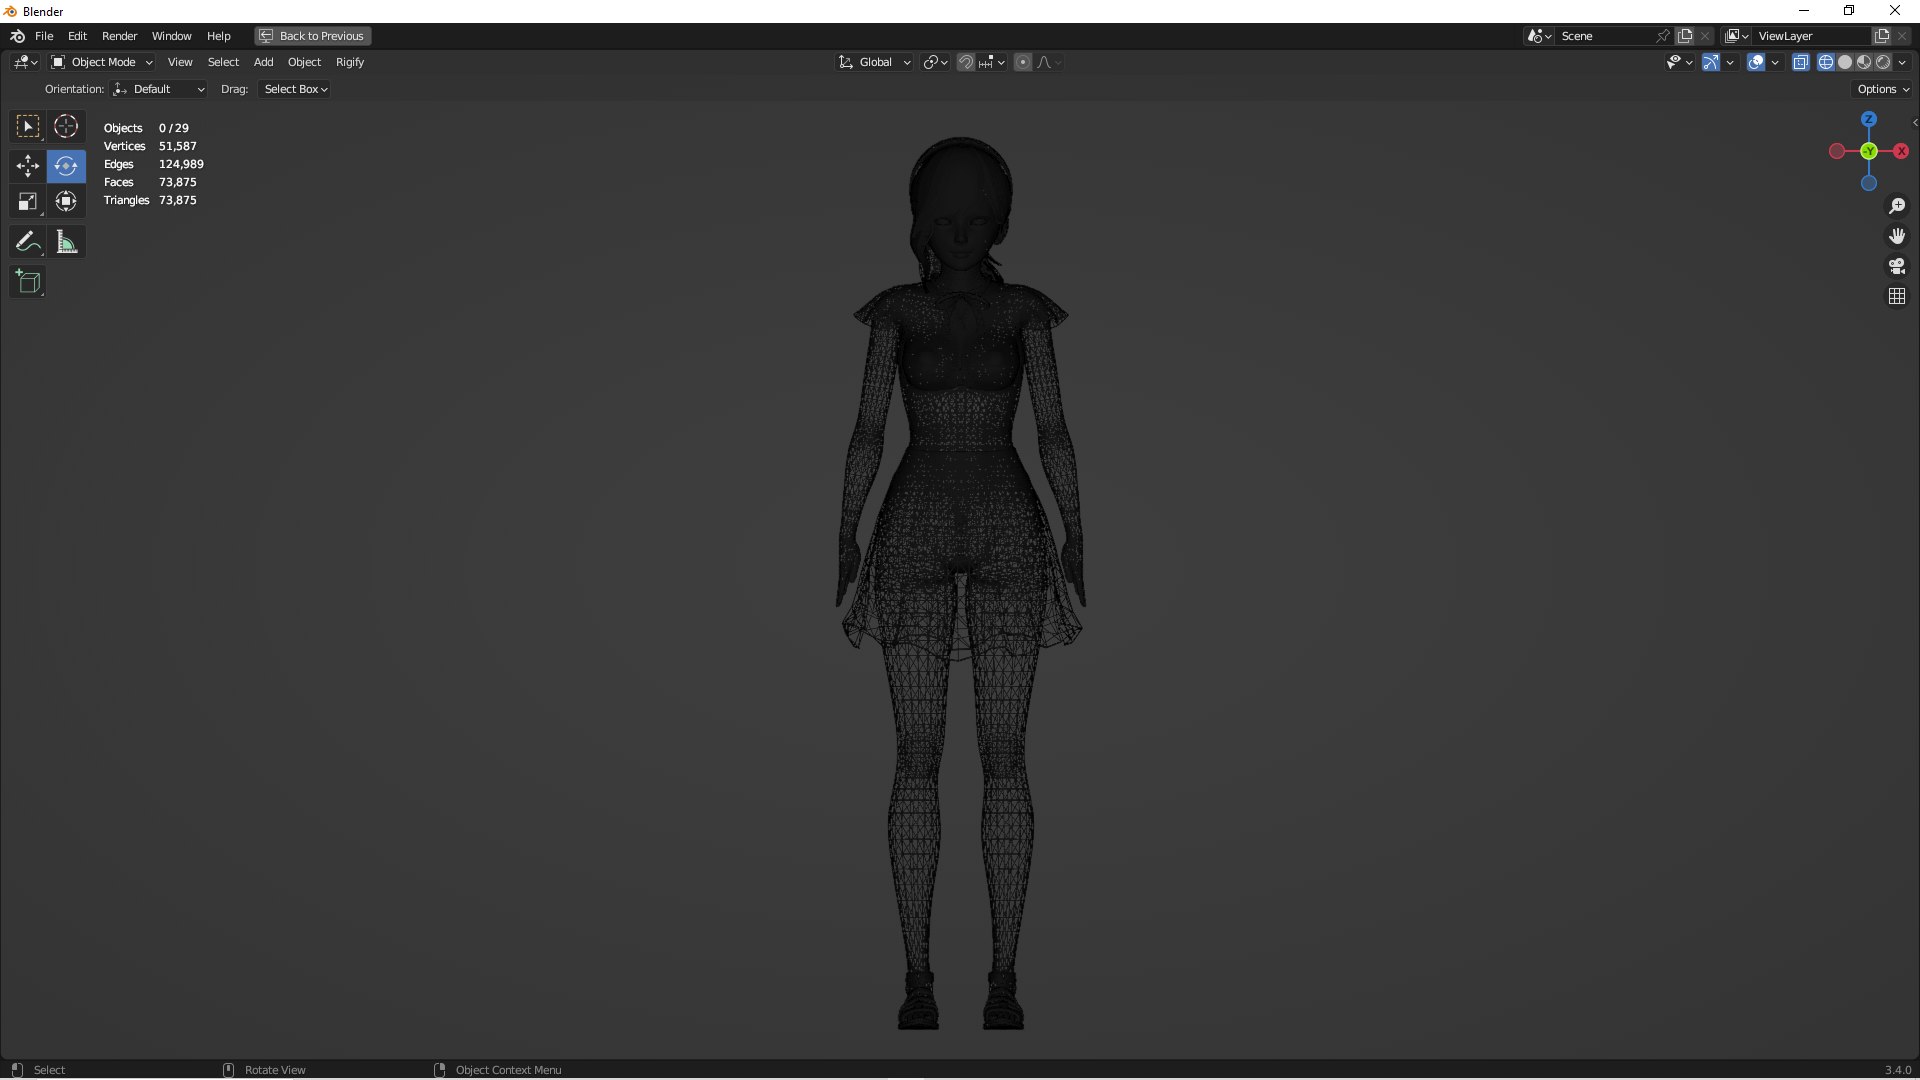The height and width of the screenshot is (1080, 1920).
Task: Toggle proportional editing on
Action: 1023,62
